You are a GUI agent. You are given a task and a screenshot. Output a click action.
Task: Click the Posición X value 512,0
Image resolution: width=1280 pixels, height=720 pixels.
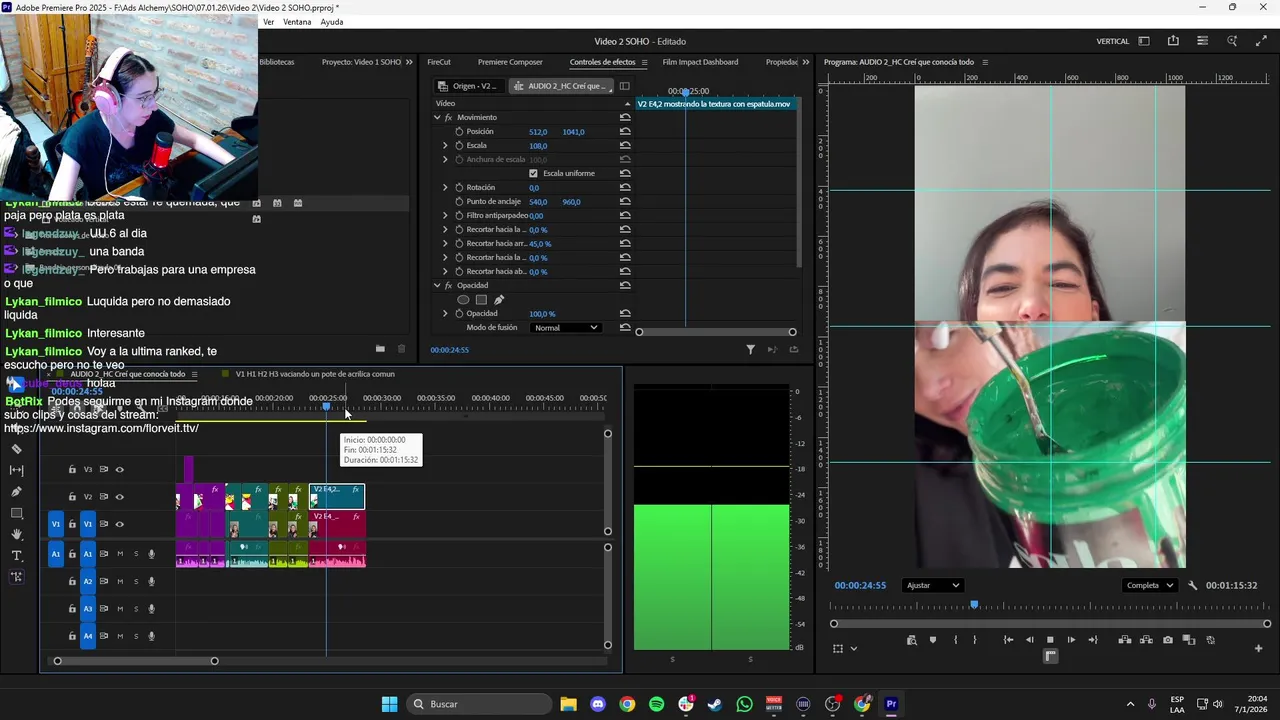point(538,131)
